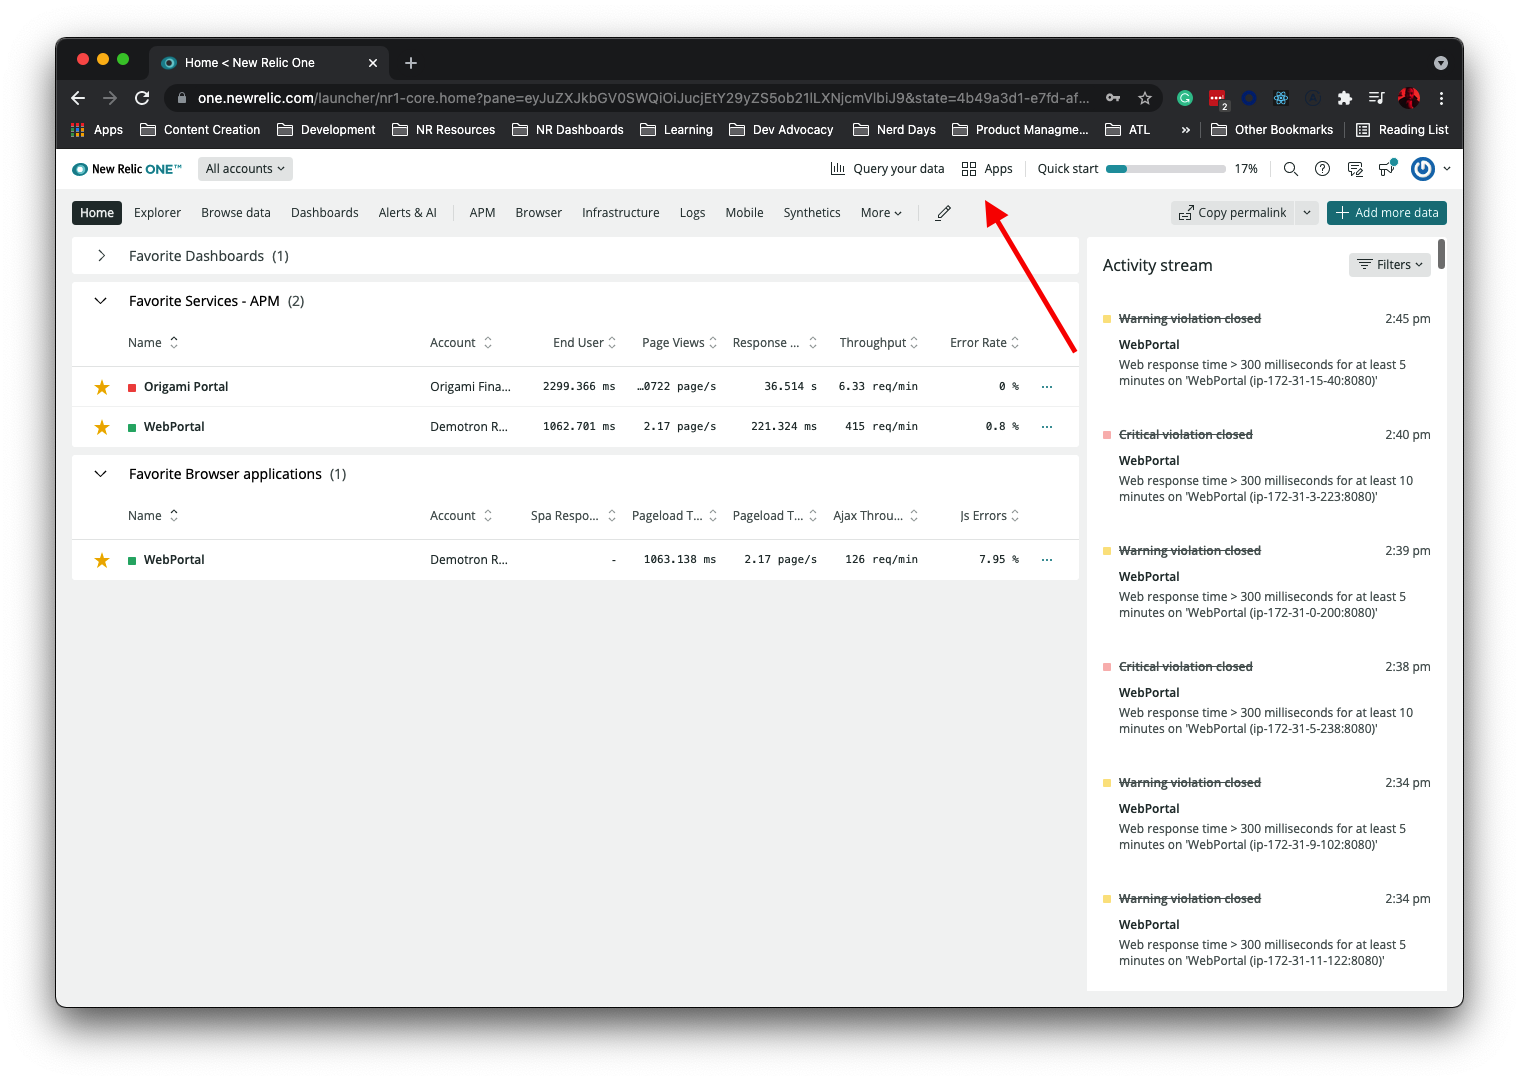Open the Logs navigation tab
Screen dimensions: 1519x1081
692,213
